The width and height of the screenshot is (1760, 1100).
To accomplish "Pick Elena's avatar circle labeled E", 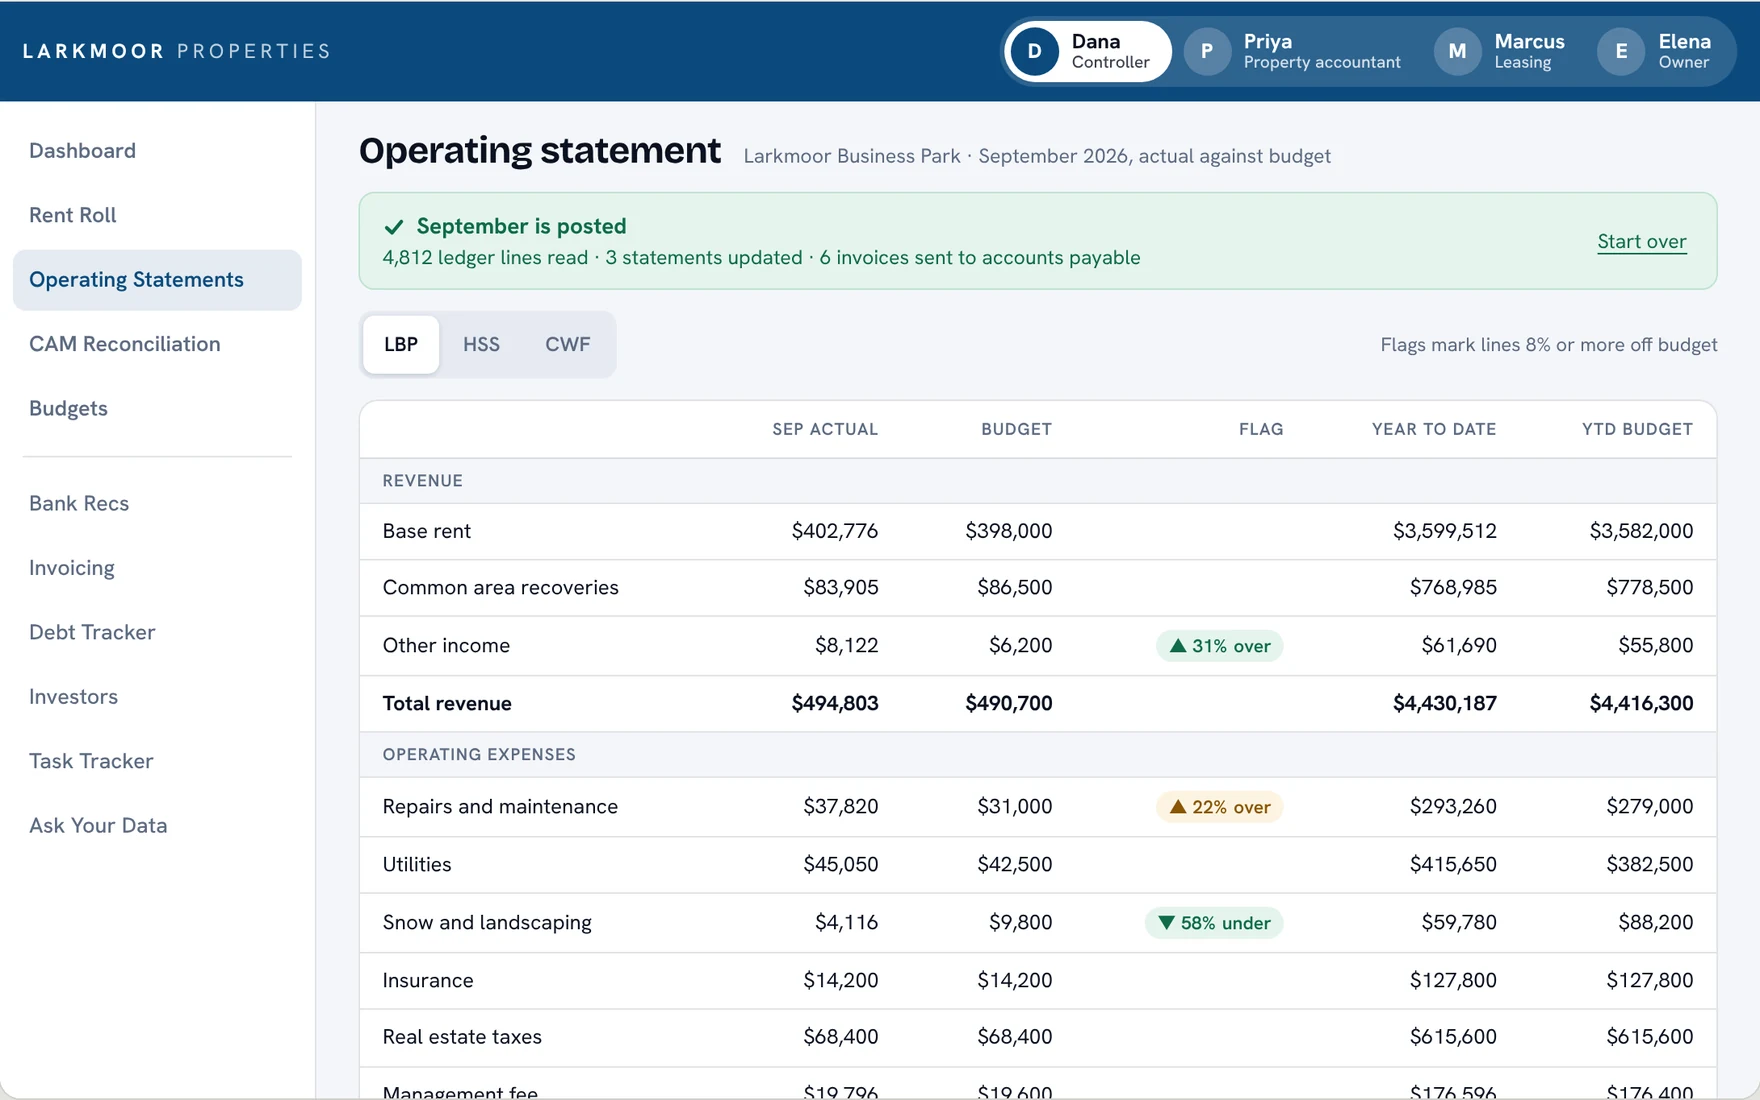I will pyautogui.click(x=1621, y=51).
